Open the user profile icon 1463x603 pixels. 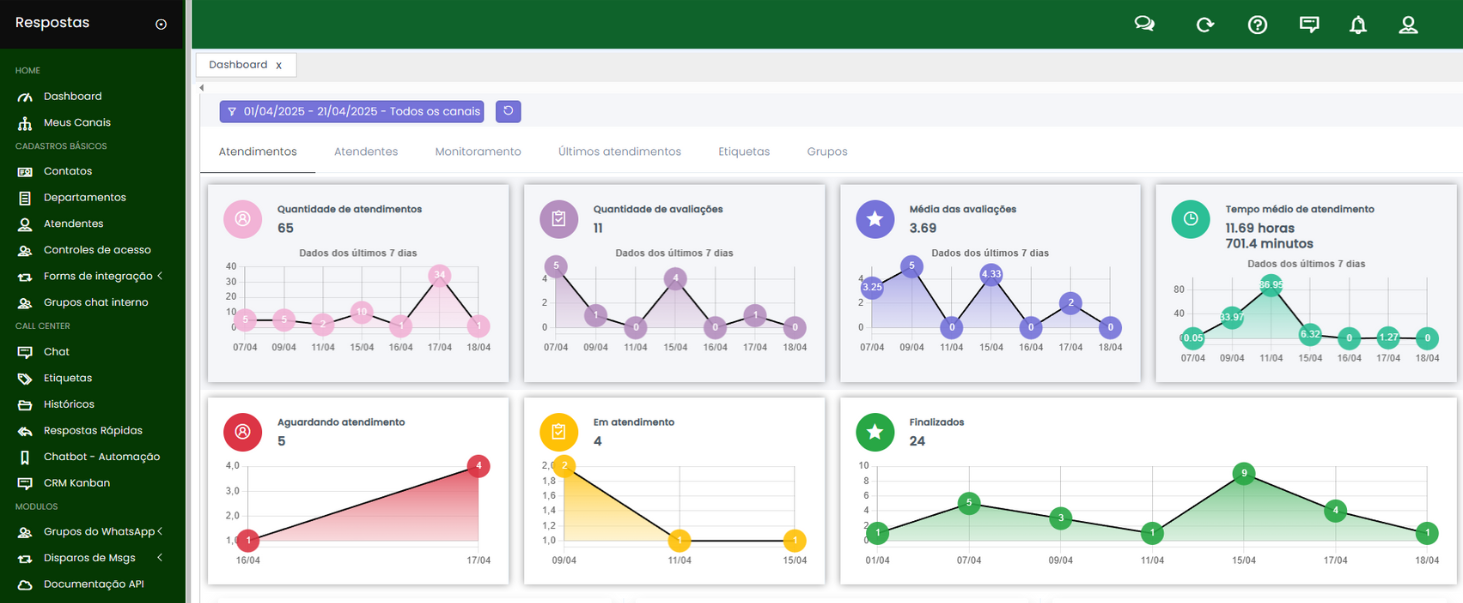tap(1408, 25)
